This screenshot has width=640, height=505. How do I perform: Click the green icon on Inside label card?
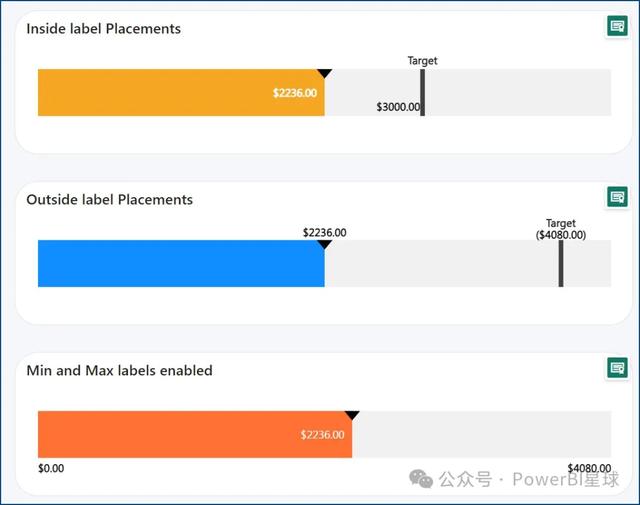click(x=617, y=26)
